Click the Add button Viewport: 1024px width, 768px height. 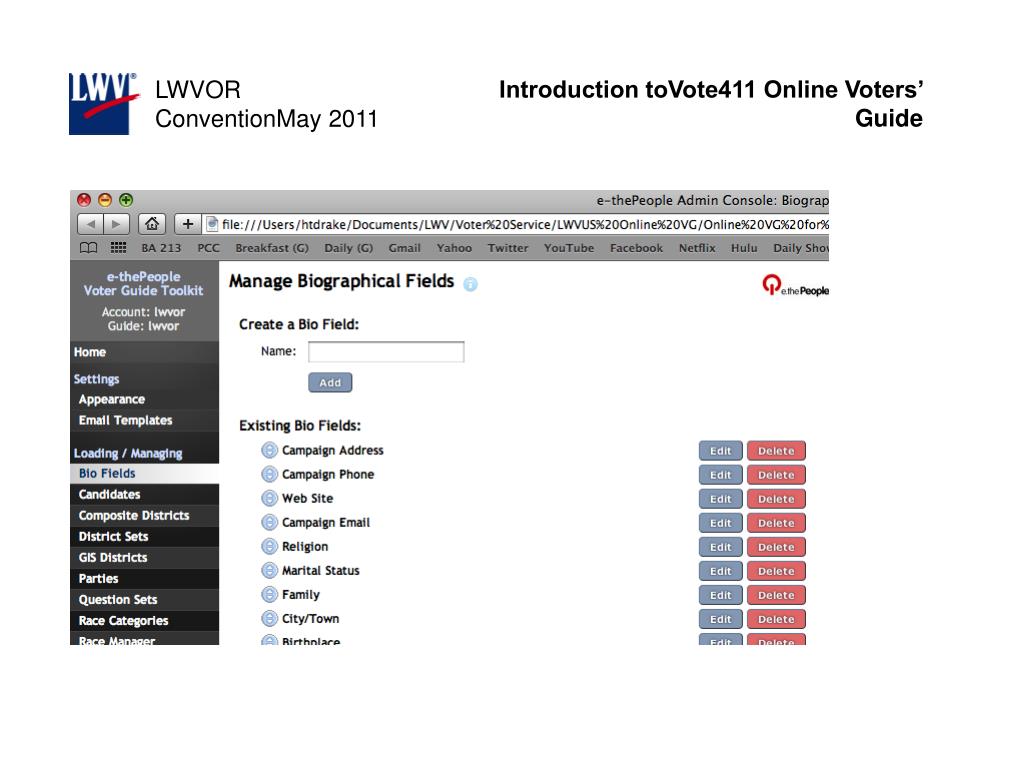(x=330, y=383)
